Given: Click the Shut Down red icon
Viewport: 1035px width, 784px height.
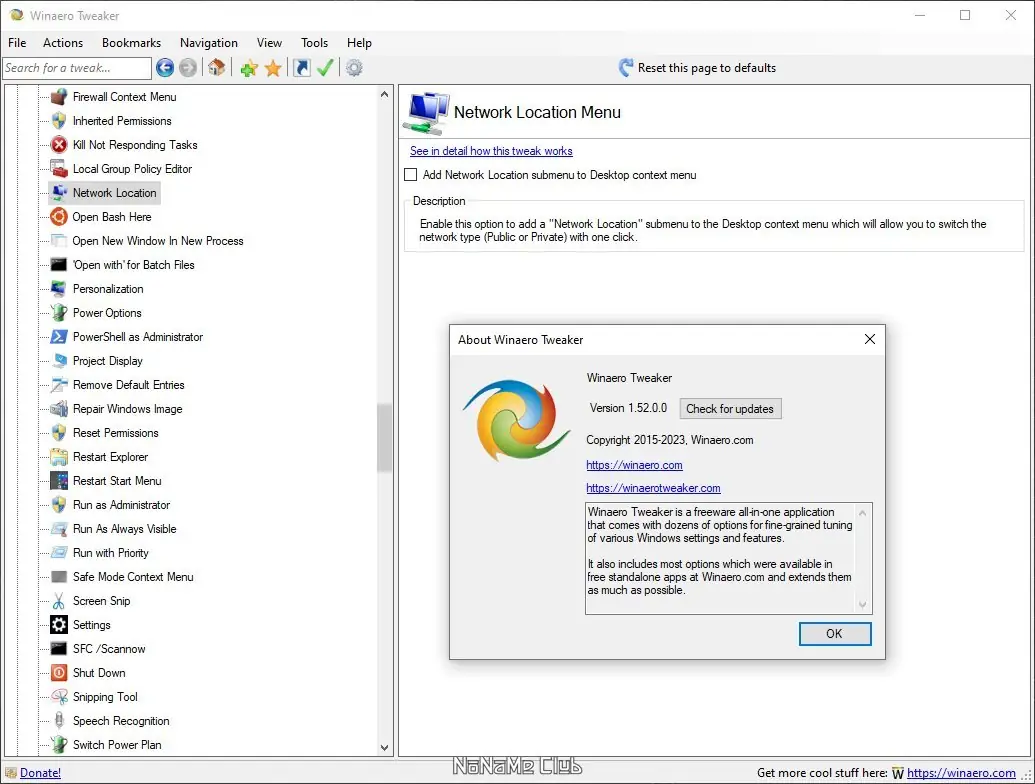Looking at the screenshot, I should click(59, 672).
